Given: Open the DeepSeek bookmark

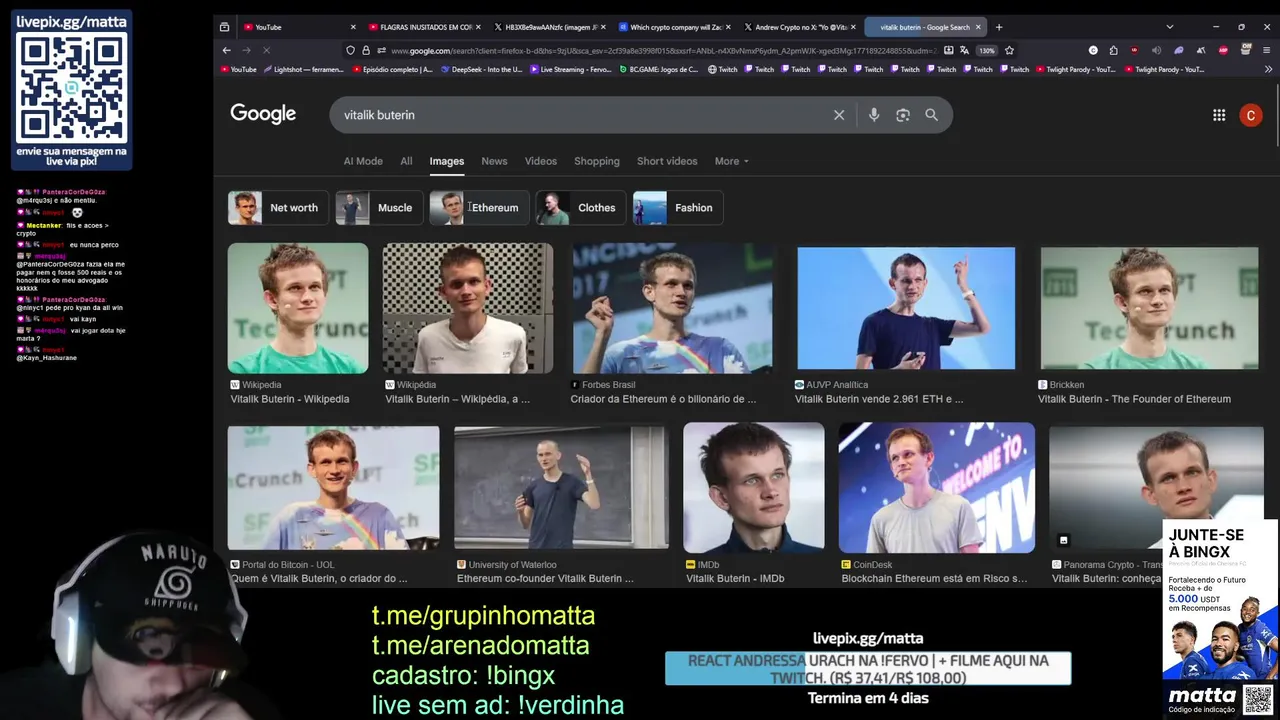Looking at the screenshot, I should click(482, 70).
